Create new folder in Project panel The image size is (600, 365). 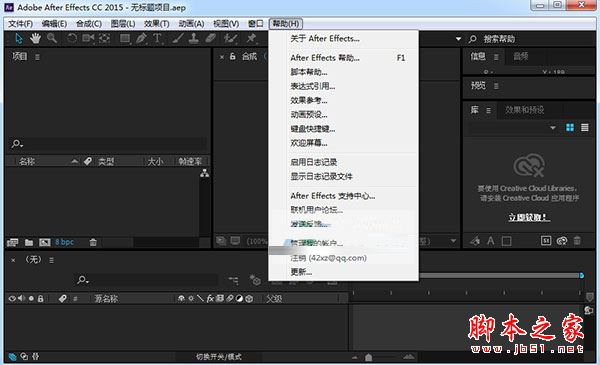29,242
